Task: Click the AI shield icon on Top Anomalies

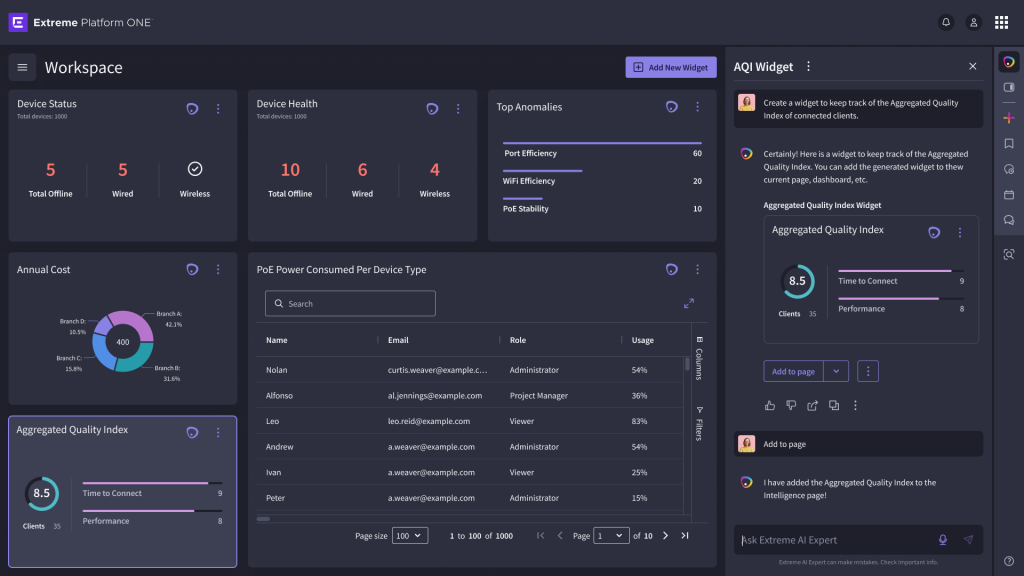Action: [671, 106]
